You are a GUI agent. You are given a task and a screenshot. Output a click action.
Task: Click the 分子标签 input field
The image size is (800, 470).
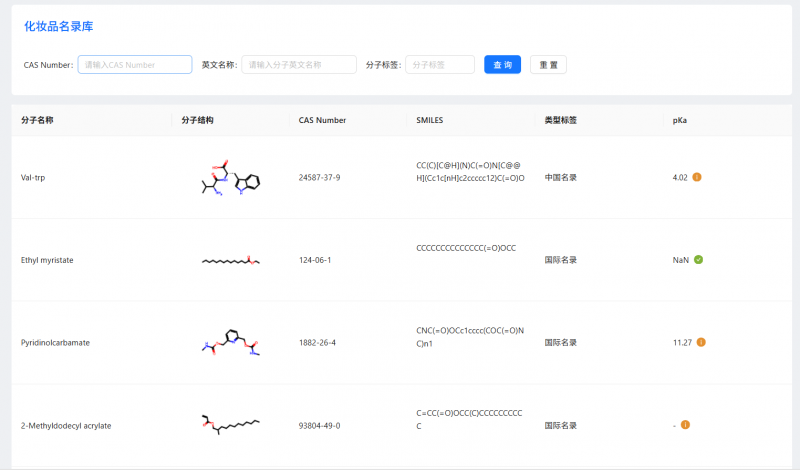[440, 65]
